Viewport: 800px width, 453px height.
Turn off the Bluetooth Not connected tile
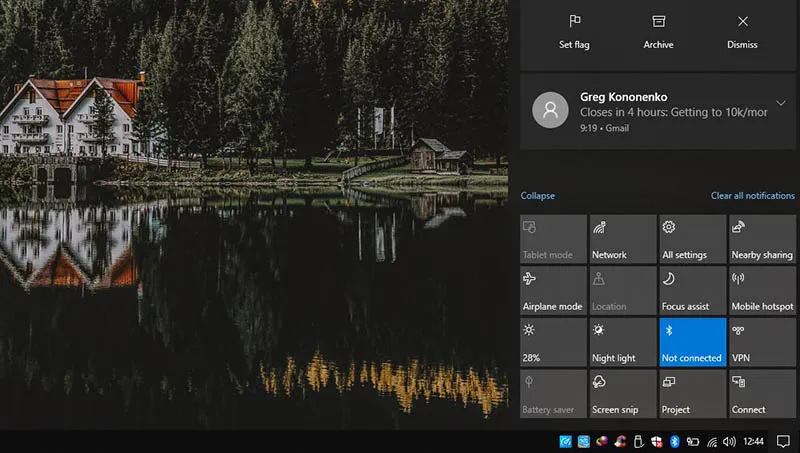(692, 342)
